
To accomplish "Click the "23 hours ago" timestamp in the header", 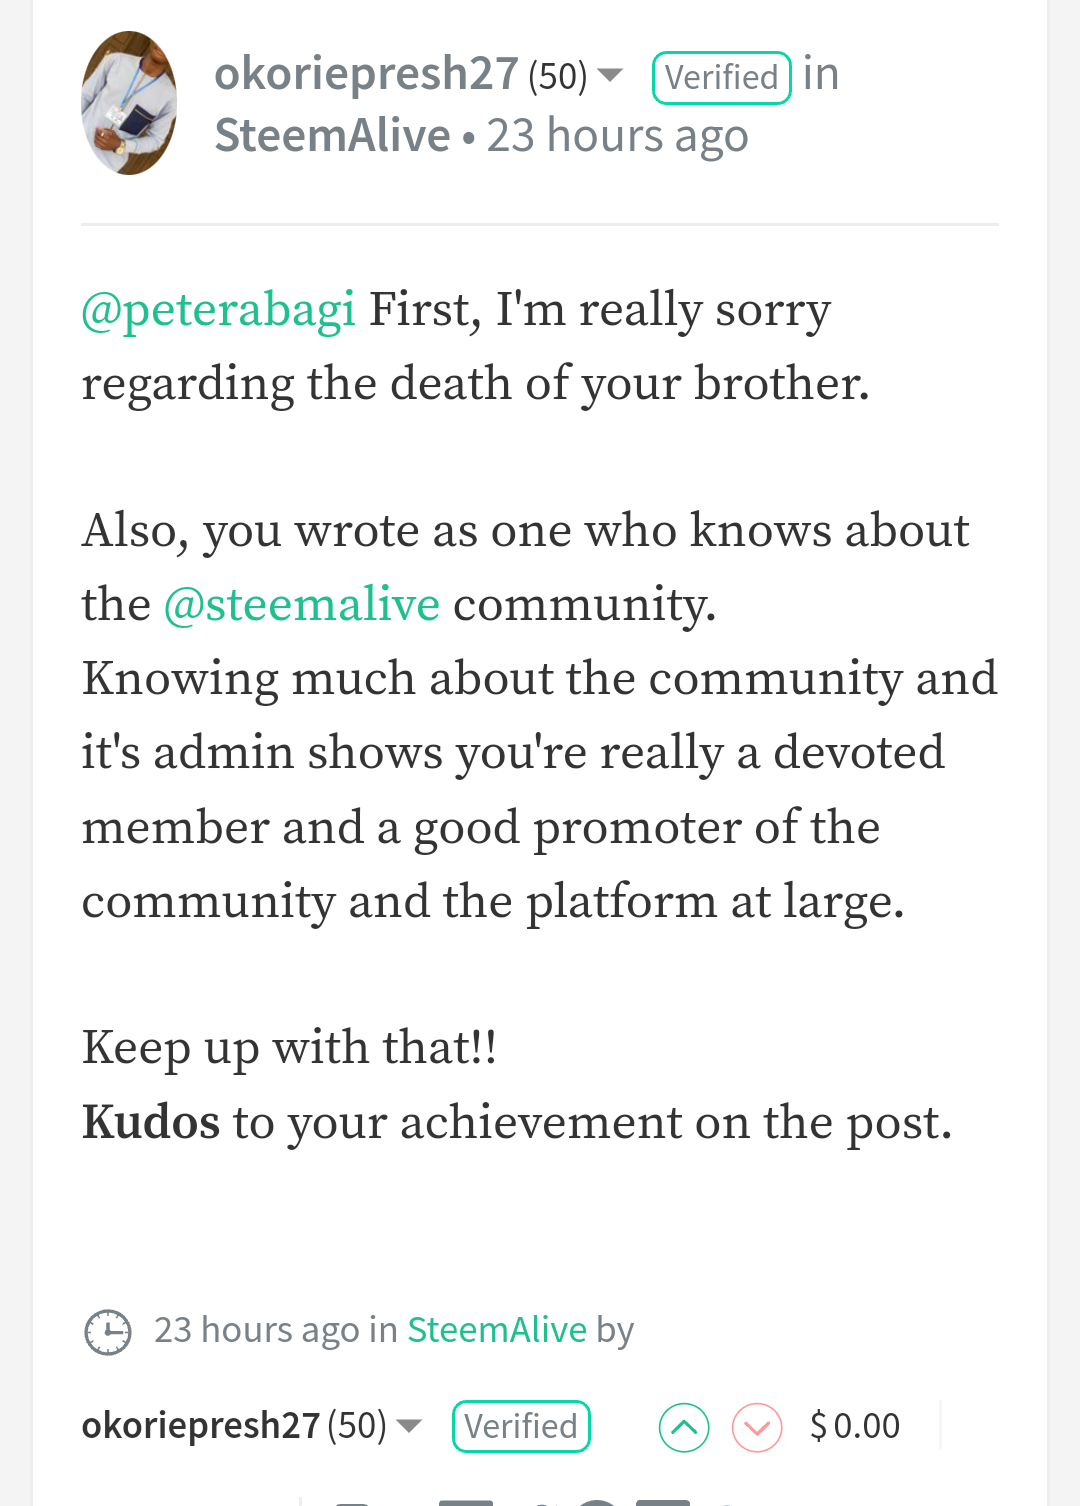I will 617,135.
